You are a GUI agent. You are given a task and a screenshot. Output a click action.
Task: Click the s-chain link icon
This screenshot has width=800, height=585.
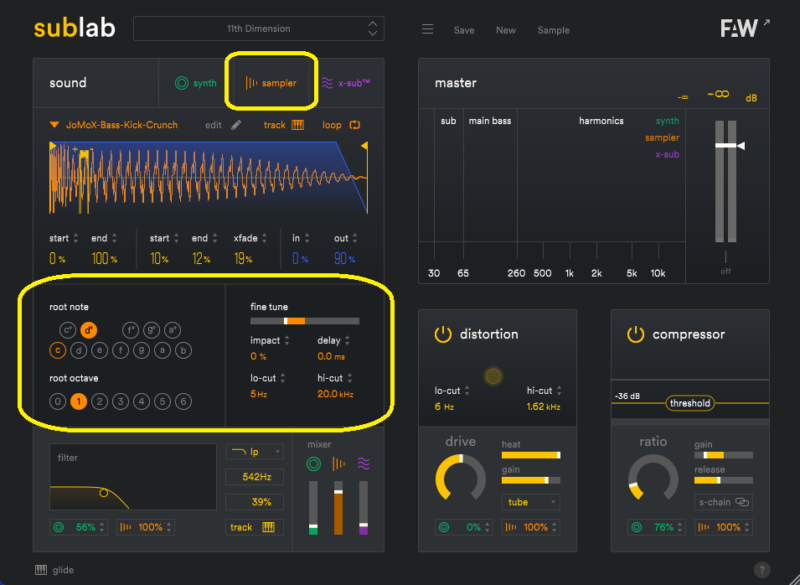741,502
